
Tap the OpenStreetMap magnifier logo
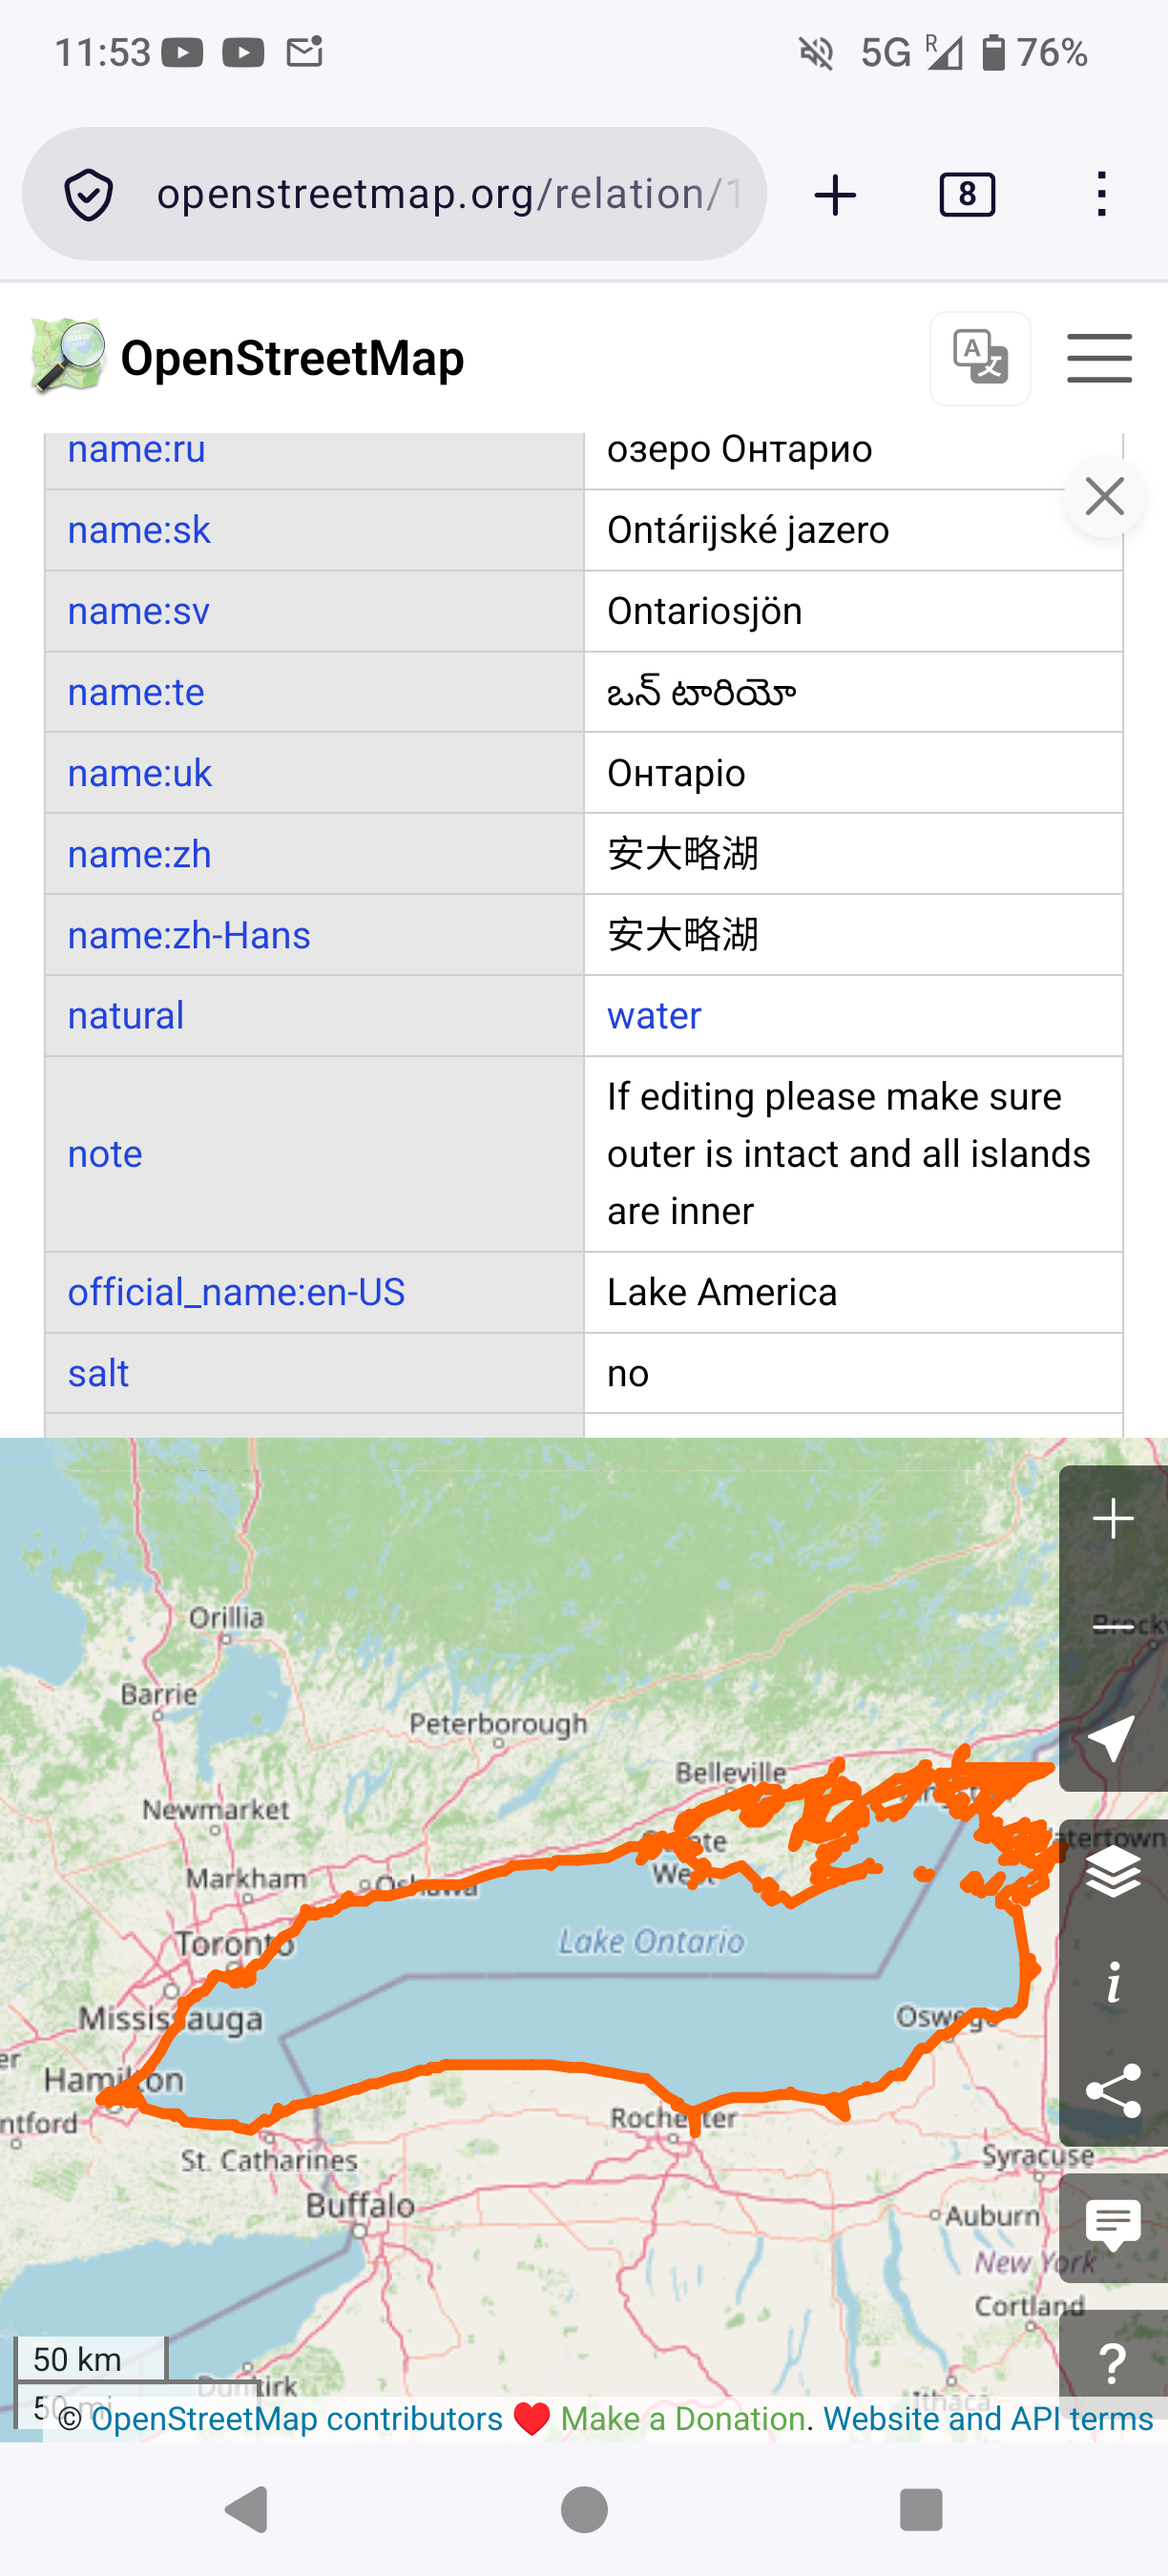67,356
